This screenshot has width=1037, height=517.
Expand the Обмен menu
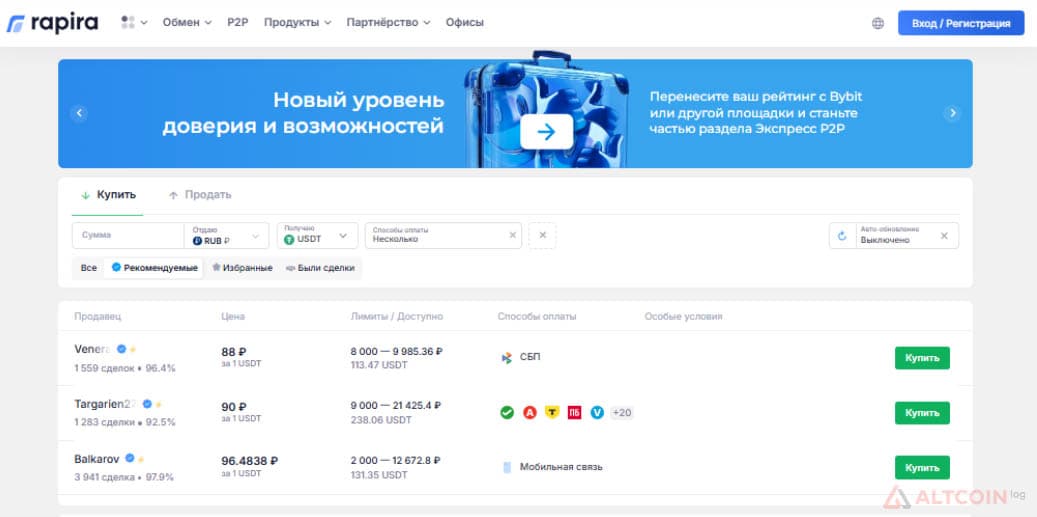[x=187, y=22]
